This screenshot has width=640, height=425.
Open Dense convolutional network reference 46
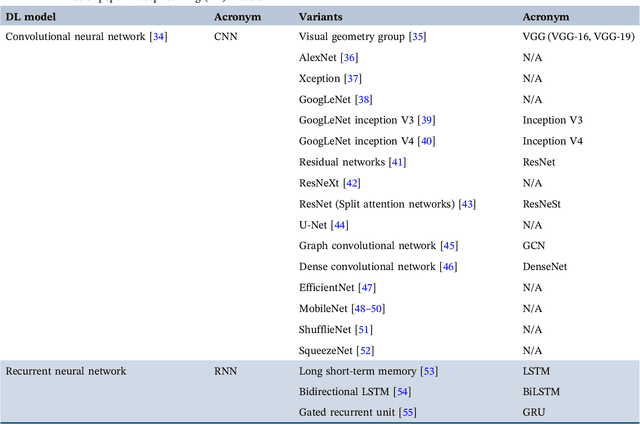pyautogui.click(x=450, y=267)
